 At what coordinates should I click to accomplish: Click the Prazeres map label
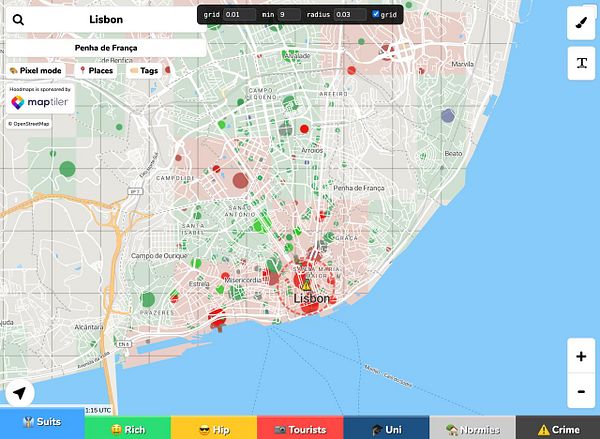click(x=157, y=313)
